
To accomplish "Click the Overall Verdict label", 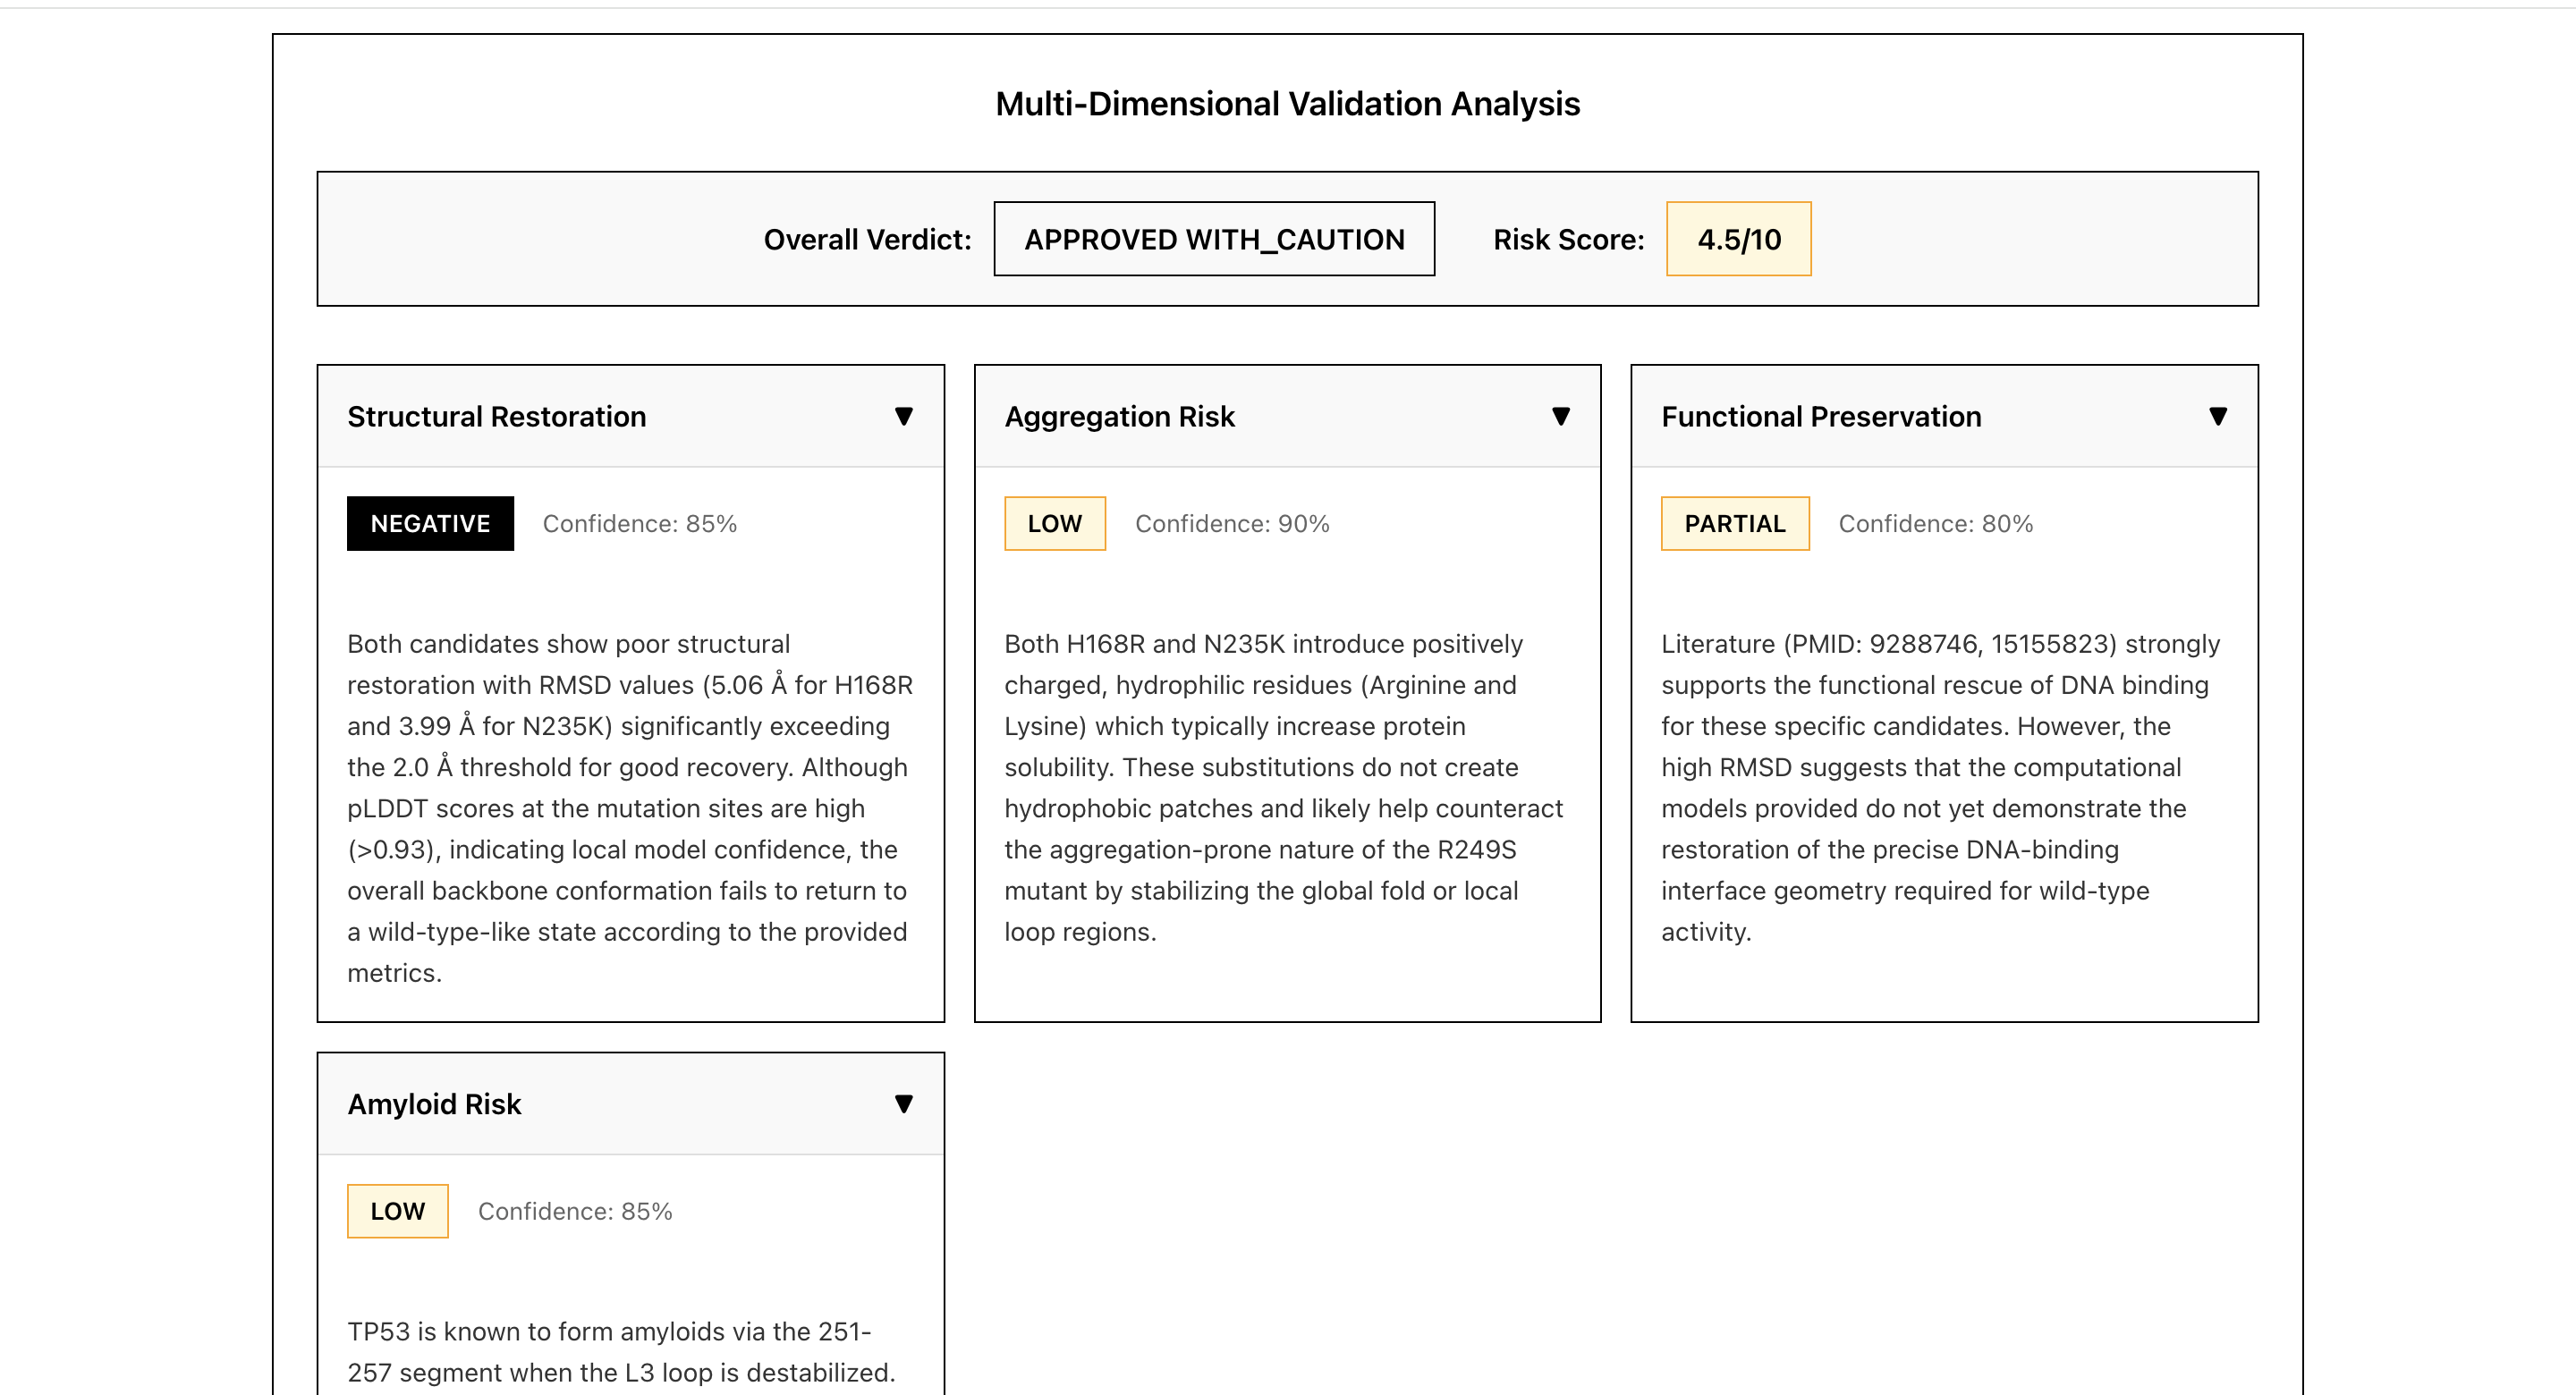I will click(867, 239).
